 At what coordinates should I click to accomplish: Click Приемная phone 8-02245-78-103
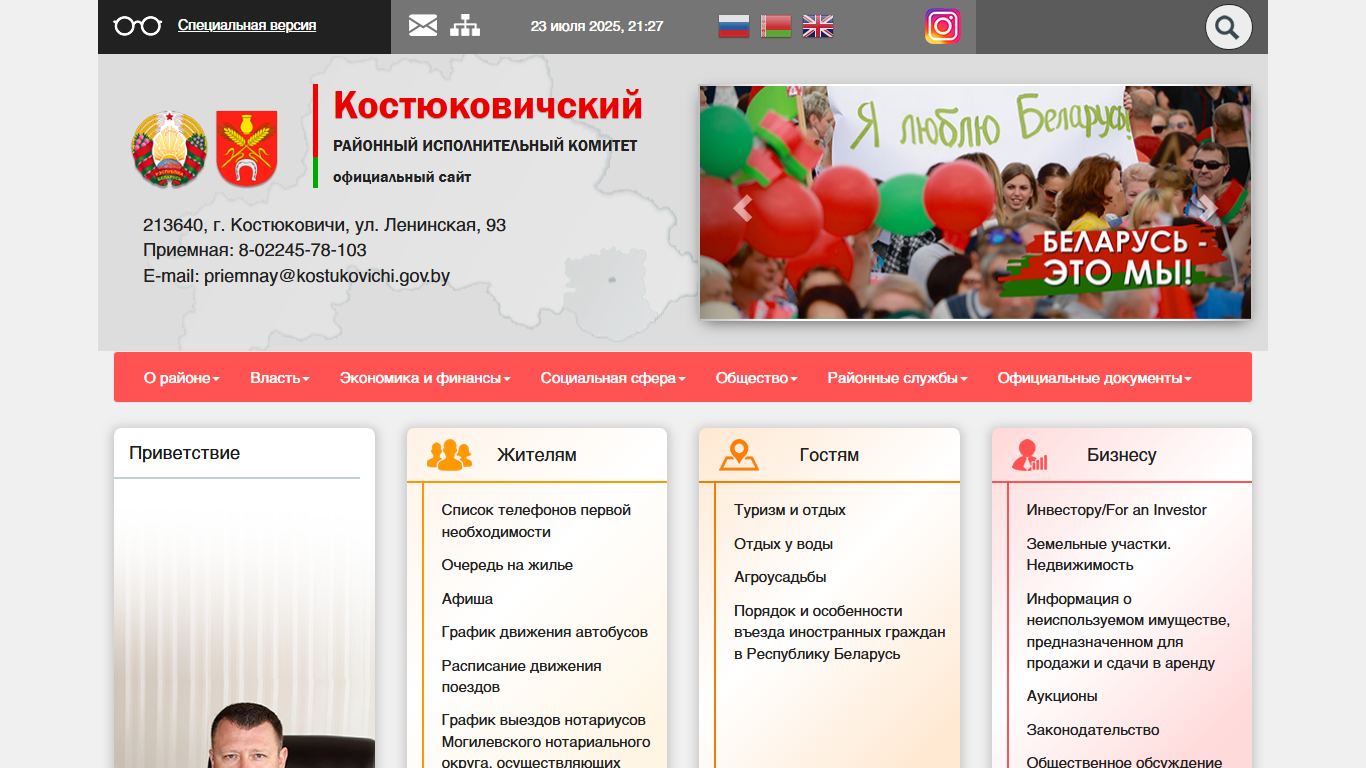255,250
